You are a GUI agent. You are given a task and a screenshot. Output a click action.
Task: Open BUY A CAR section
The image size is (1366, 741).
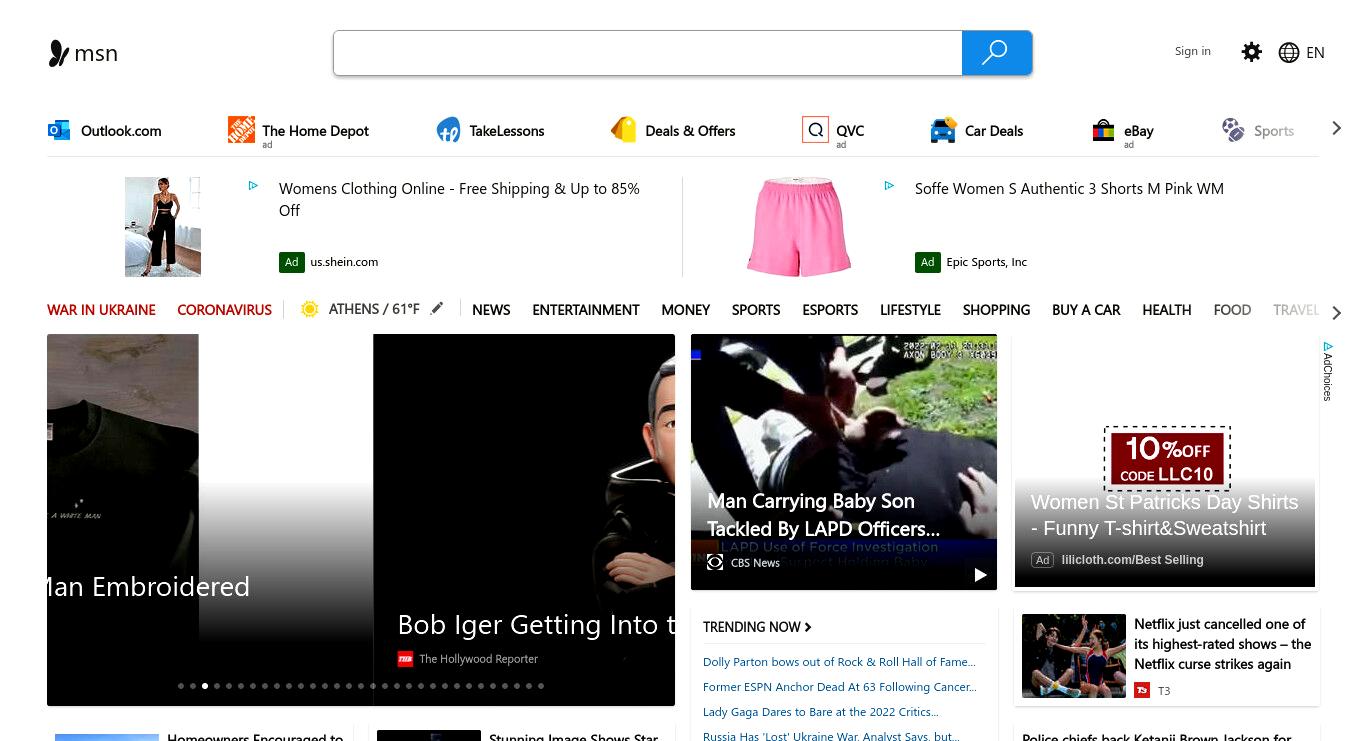1086,310
